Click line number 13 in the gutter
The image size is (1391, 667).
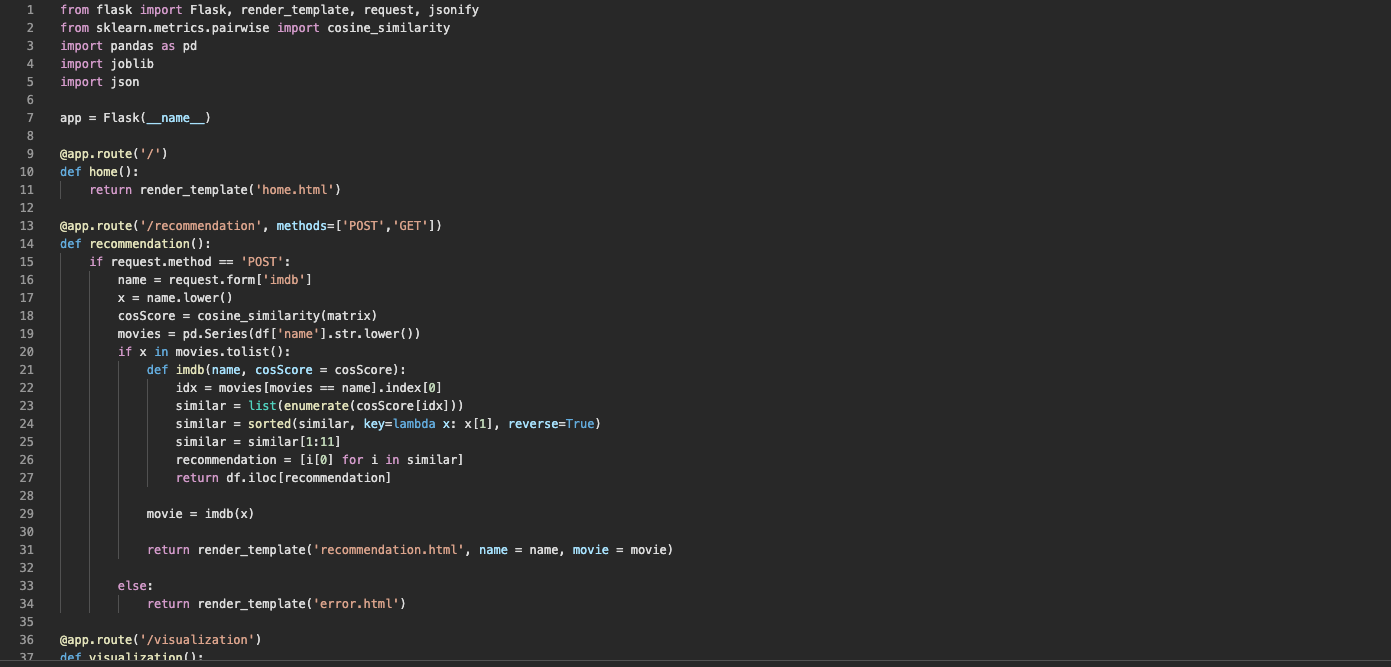pos(27,226)
